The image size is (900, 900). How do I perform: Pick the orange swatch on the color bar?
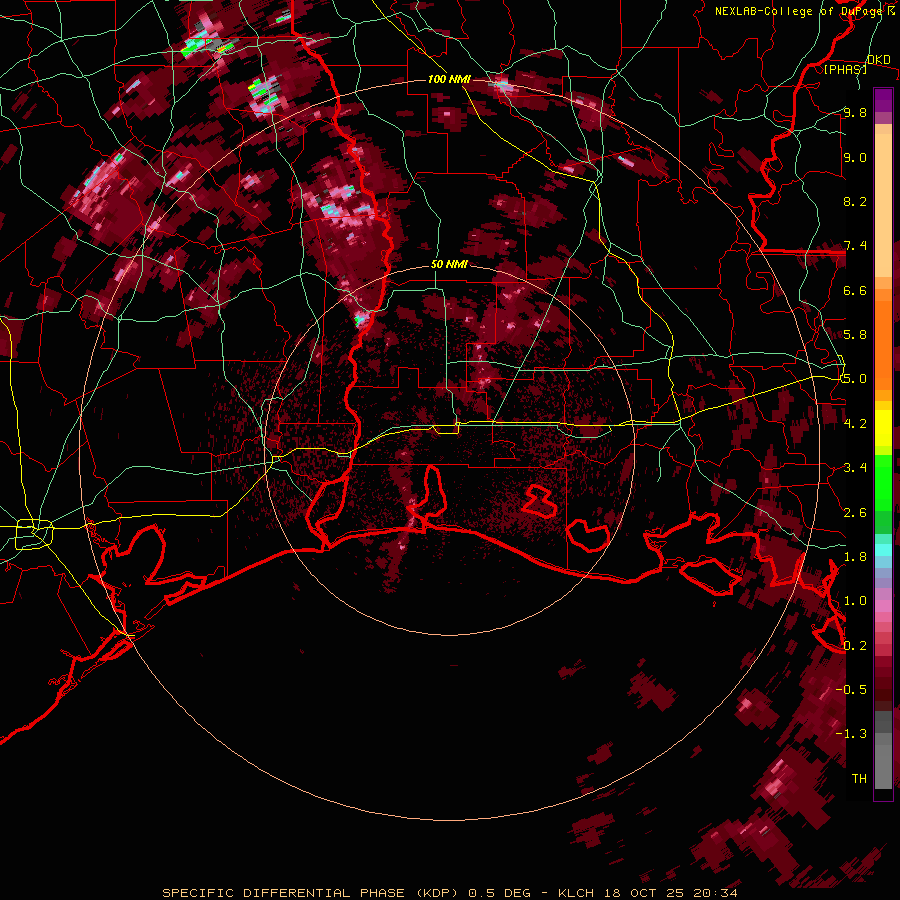tap(883, 339)
